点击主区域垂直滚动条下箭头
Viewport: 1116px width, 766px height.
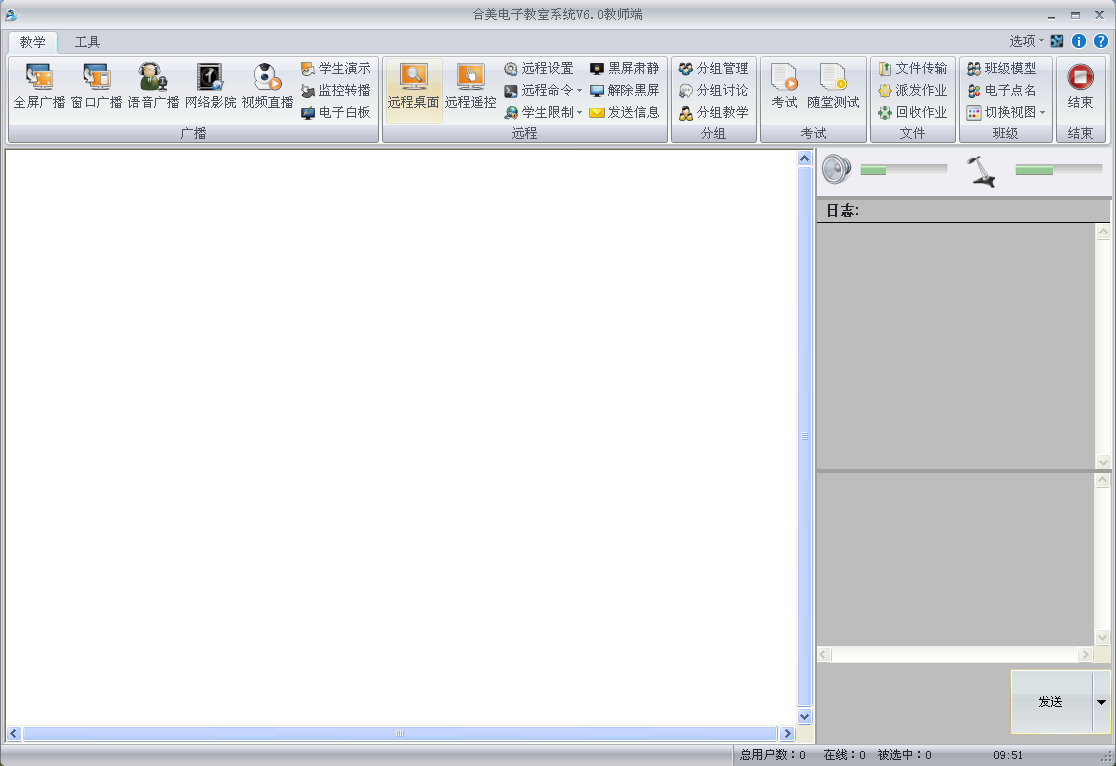[x=804, y=716]
